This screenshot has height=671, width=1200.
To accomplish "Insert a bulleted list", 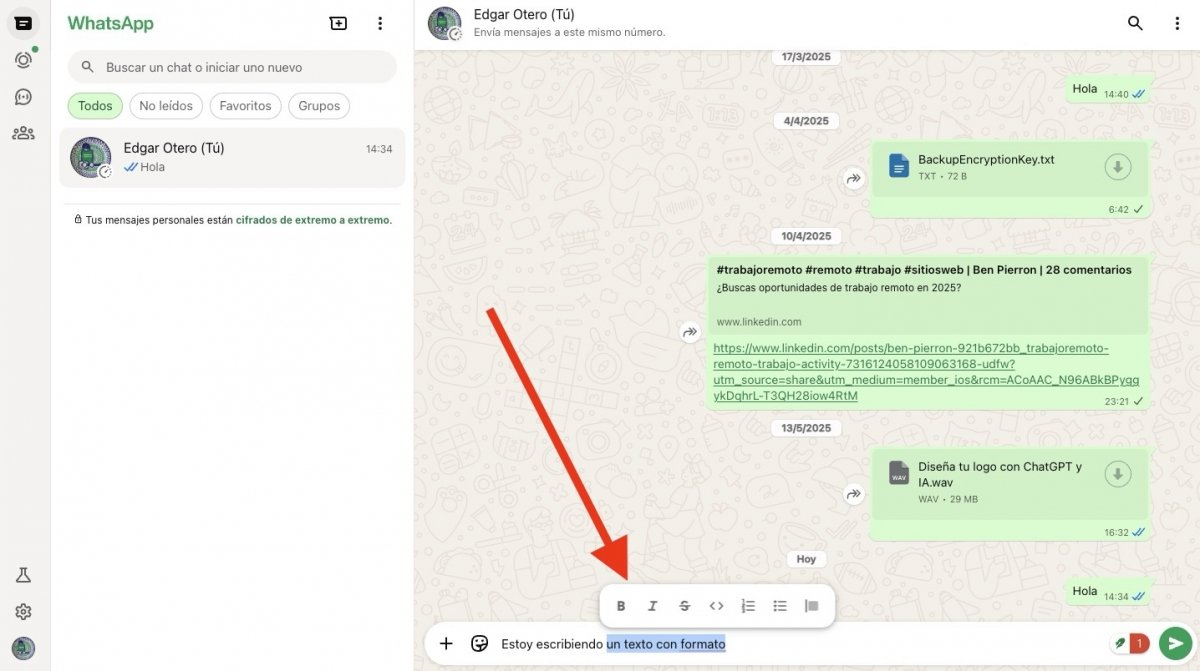I will click(780, 606).
